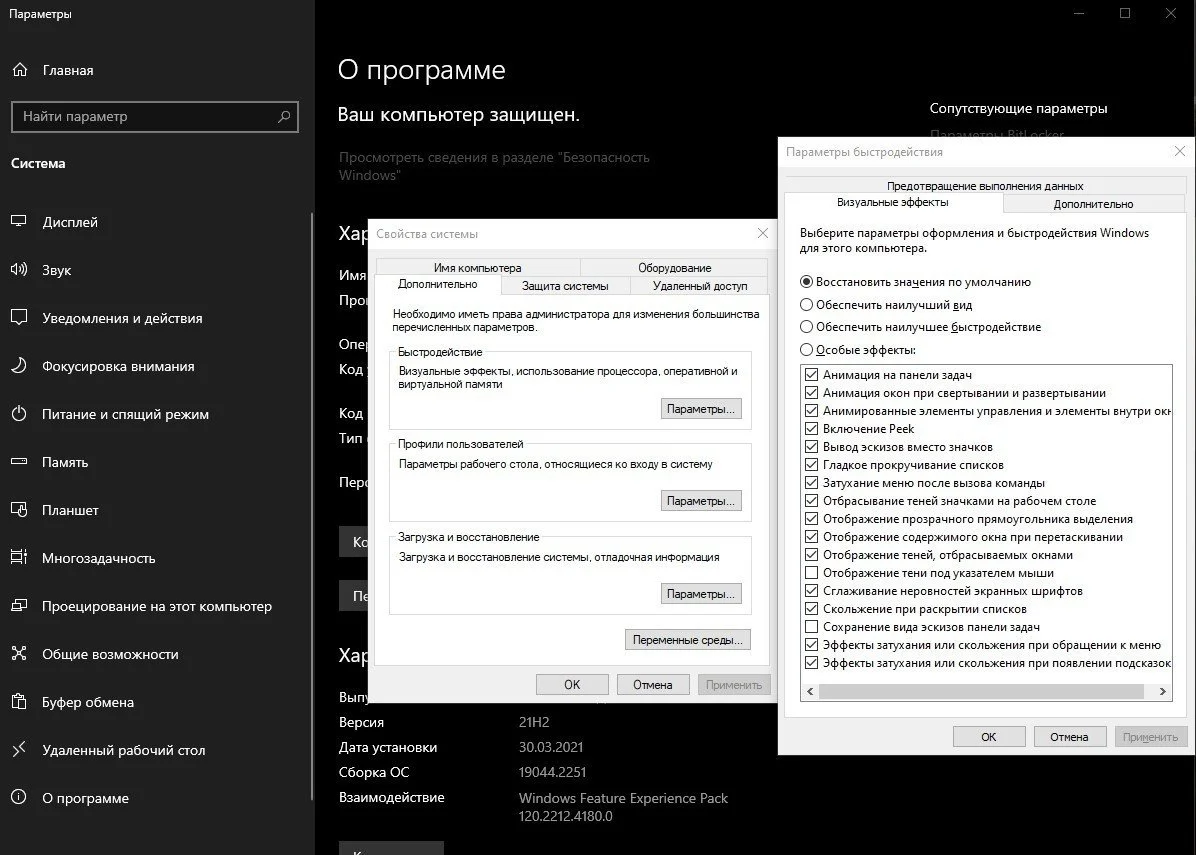Screen dimensions: 1196x855
Task: Enable Отображение тени под указателем мыши
Action: click(812, 573)
